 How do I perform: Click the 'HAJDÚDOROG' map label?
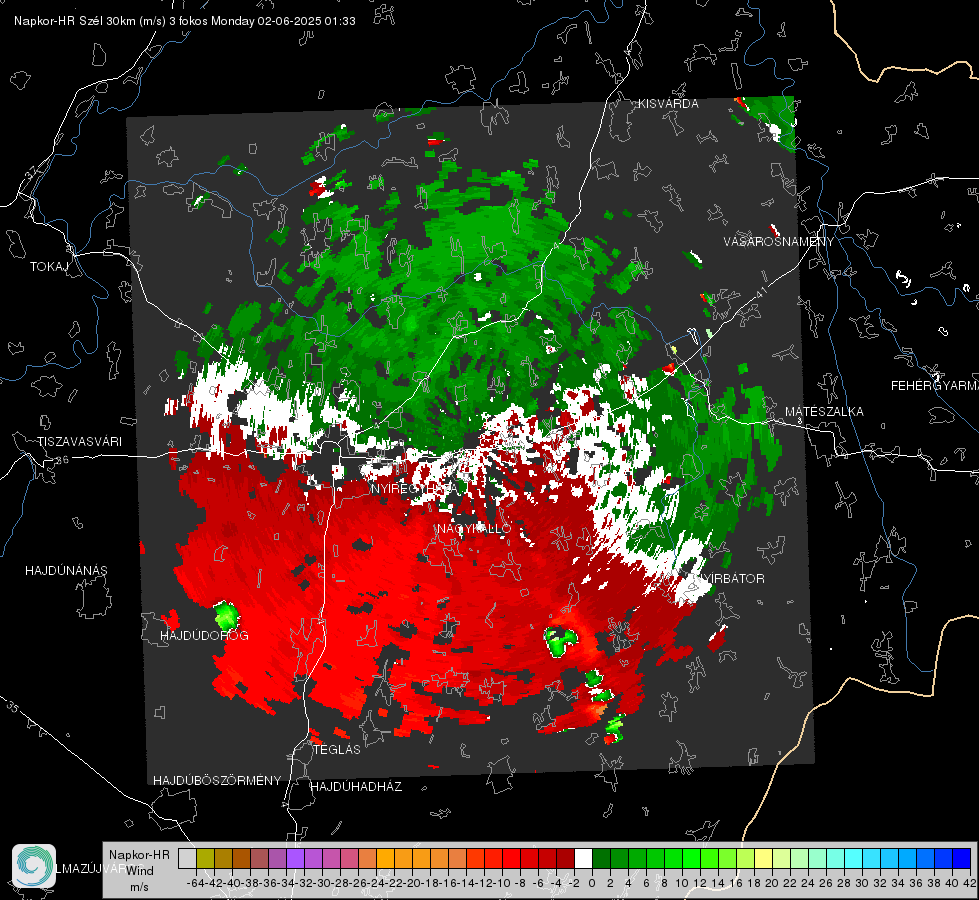tap(204, 636)
